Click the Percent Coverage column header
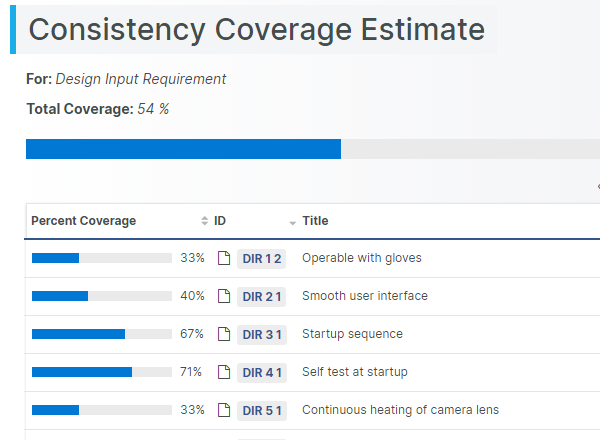The width and height of the screenshot is (600, 440). click(83, 221)
